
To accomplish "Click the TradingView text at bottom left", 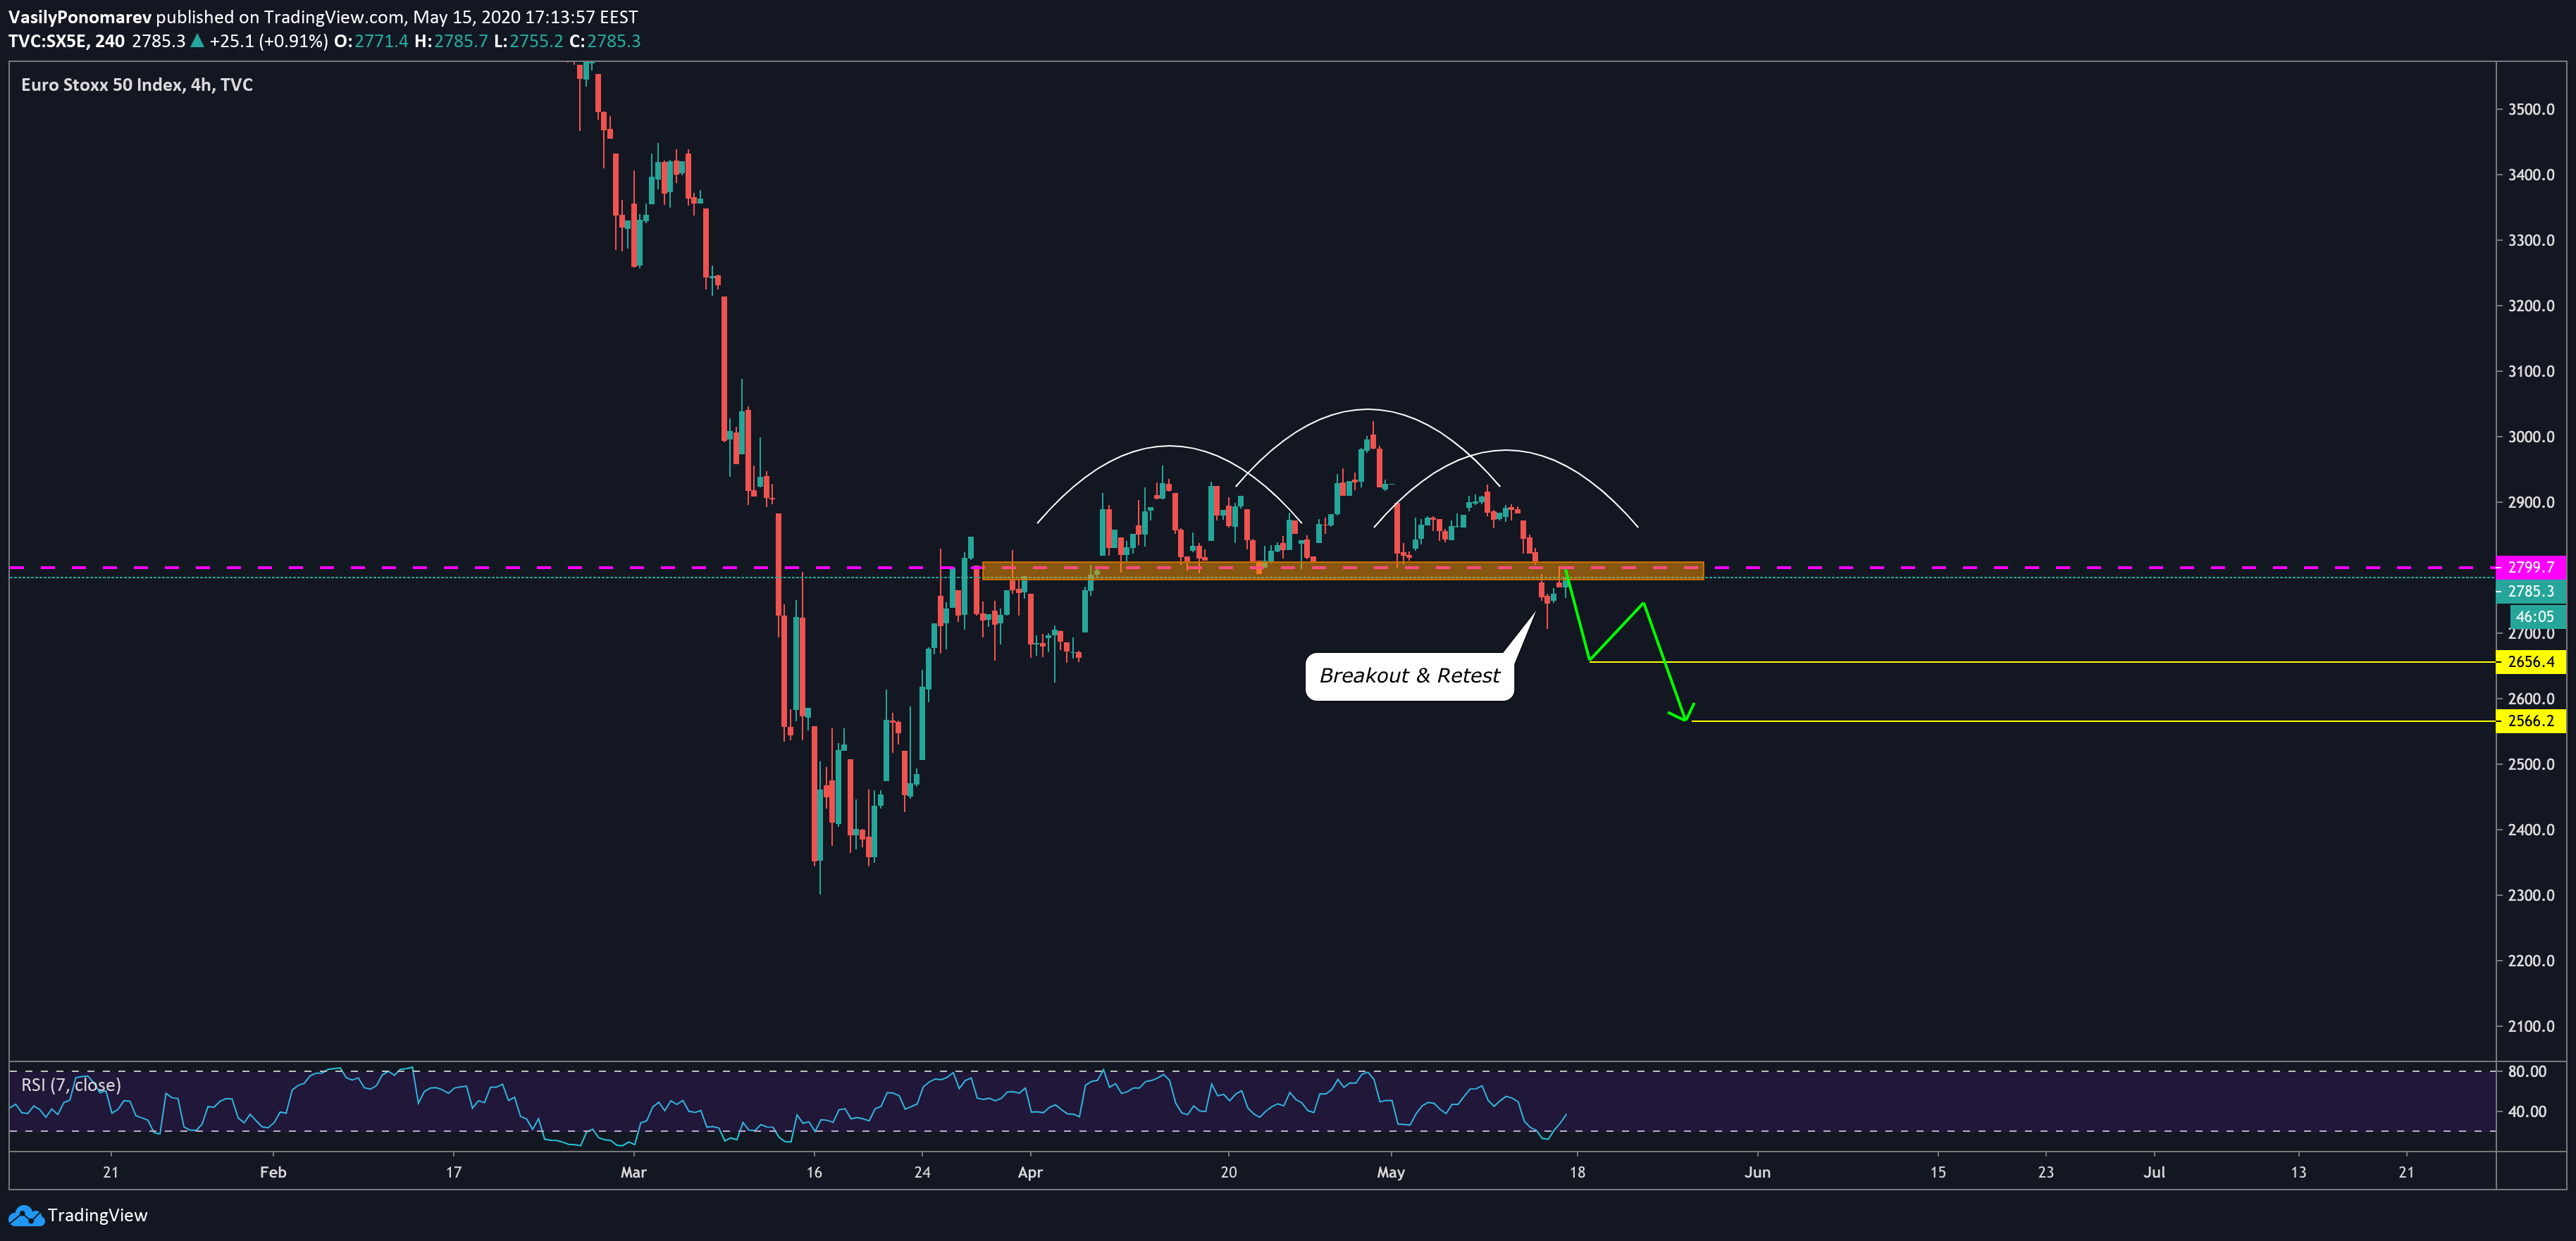I will pos(97,1215).
